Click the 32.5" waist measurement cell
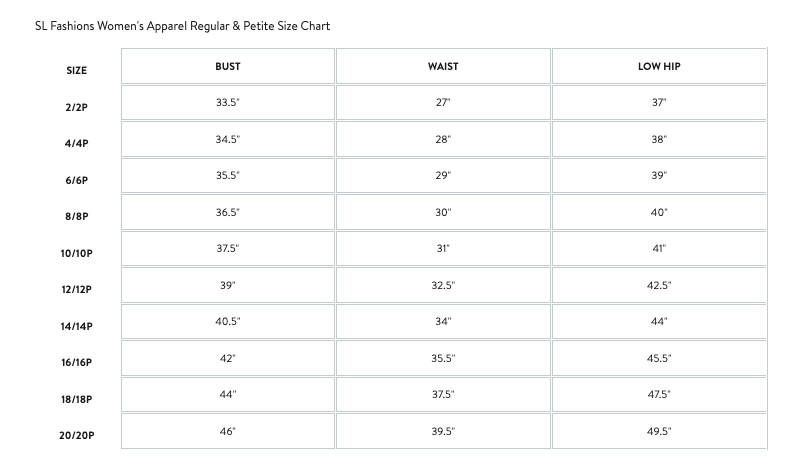Image resolution: width=810 pixels, height=465 pixels. [443, 285]
